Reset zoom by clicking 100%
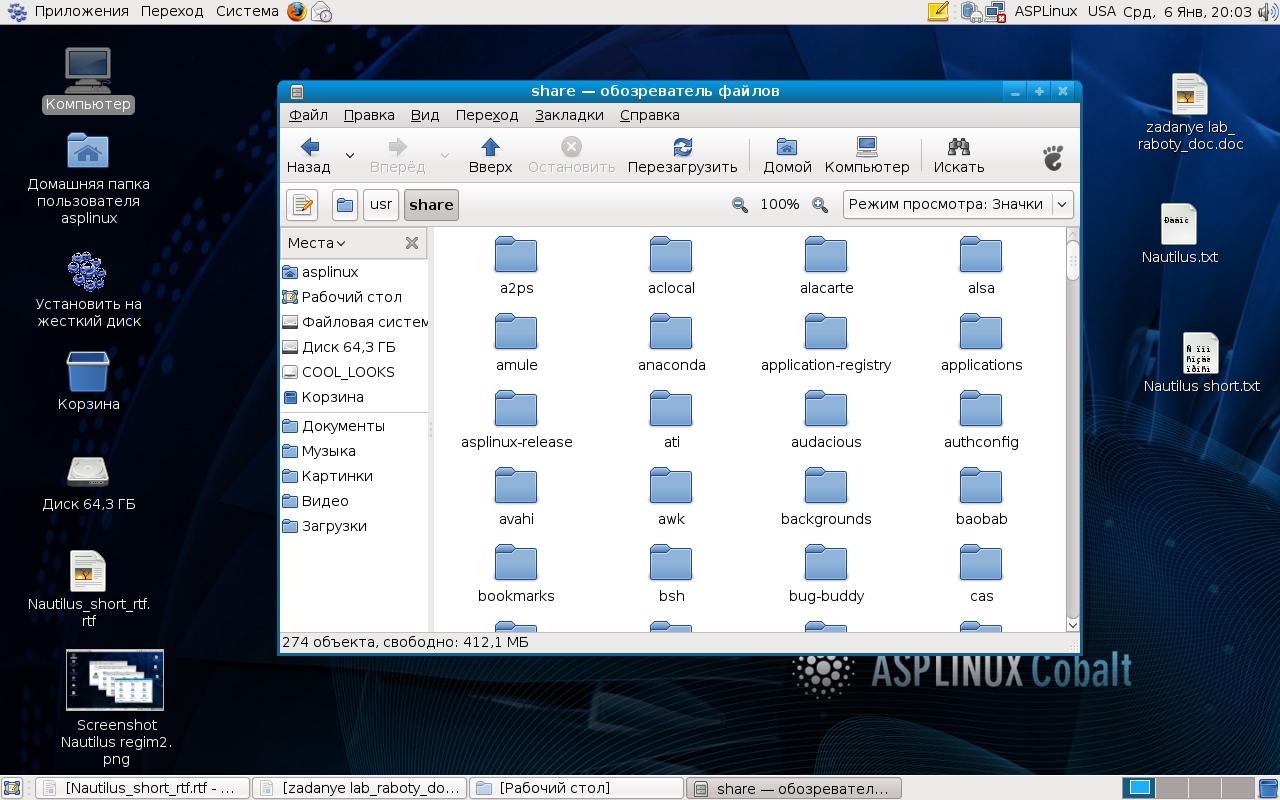The height and width of the screenshot is (800, 1280). (779, 204)
